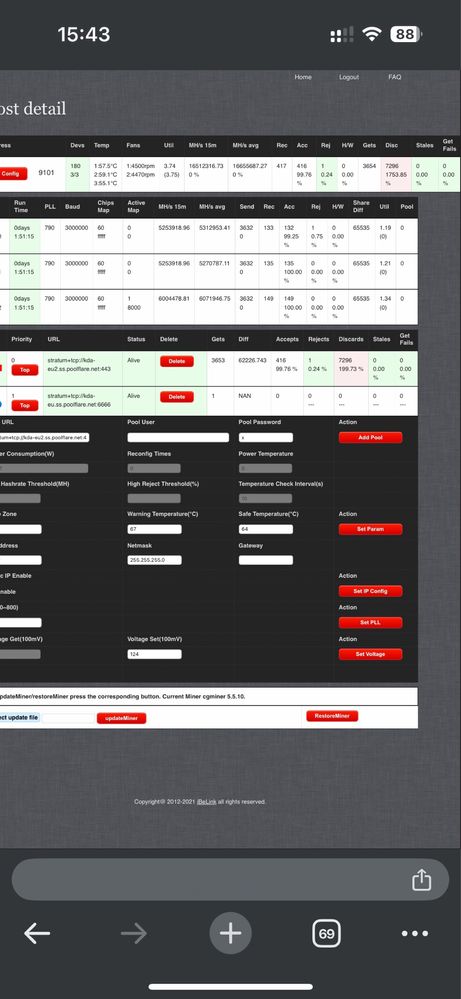The width and height of the screenshot is (461, 999).
Task: Tap the share icon in the address bar
Action: pos(422,880)
